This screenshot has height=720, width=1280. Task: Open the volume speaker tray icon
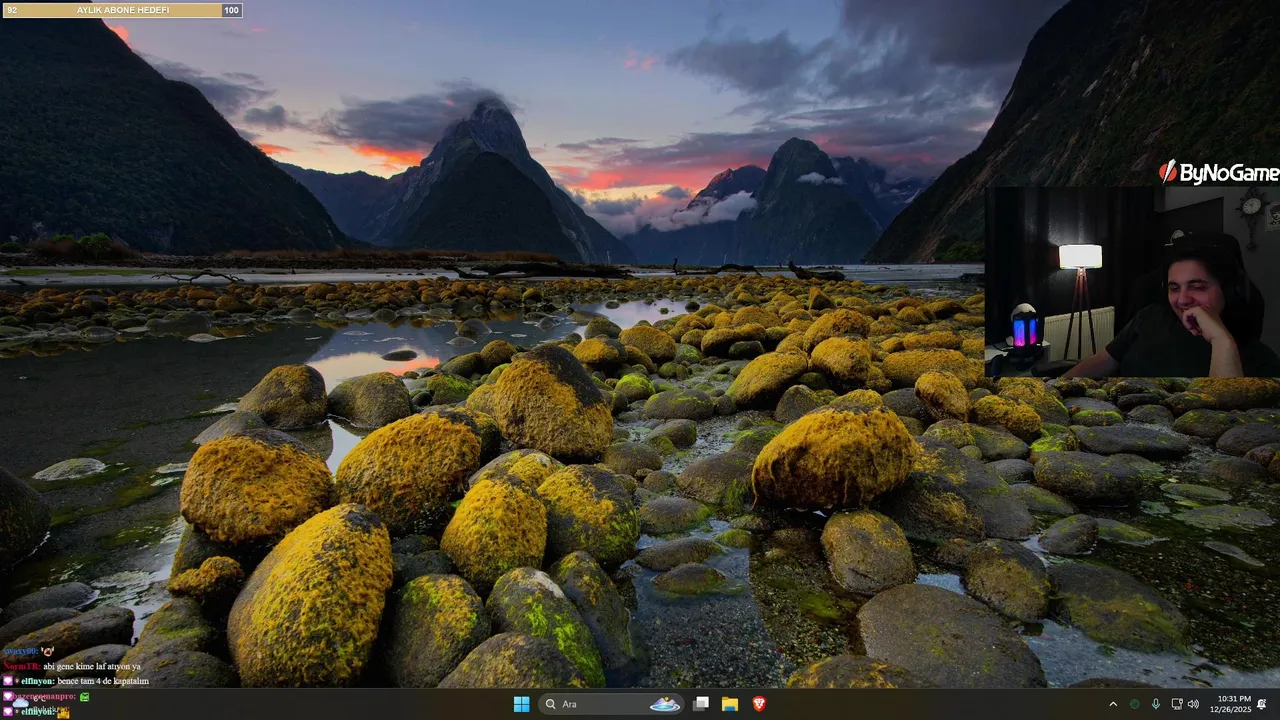pos(1193,704)
